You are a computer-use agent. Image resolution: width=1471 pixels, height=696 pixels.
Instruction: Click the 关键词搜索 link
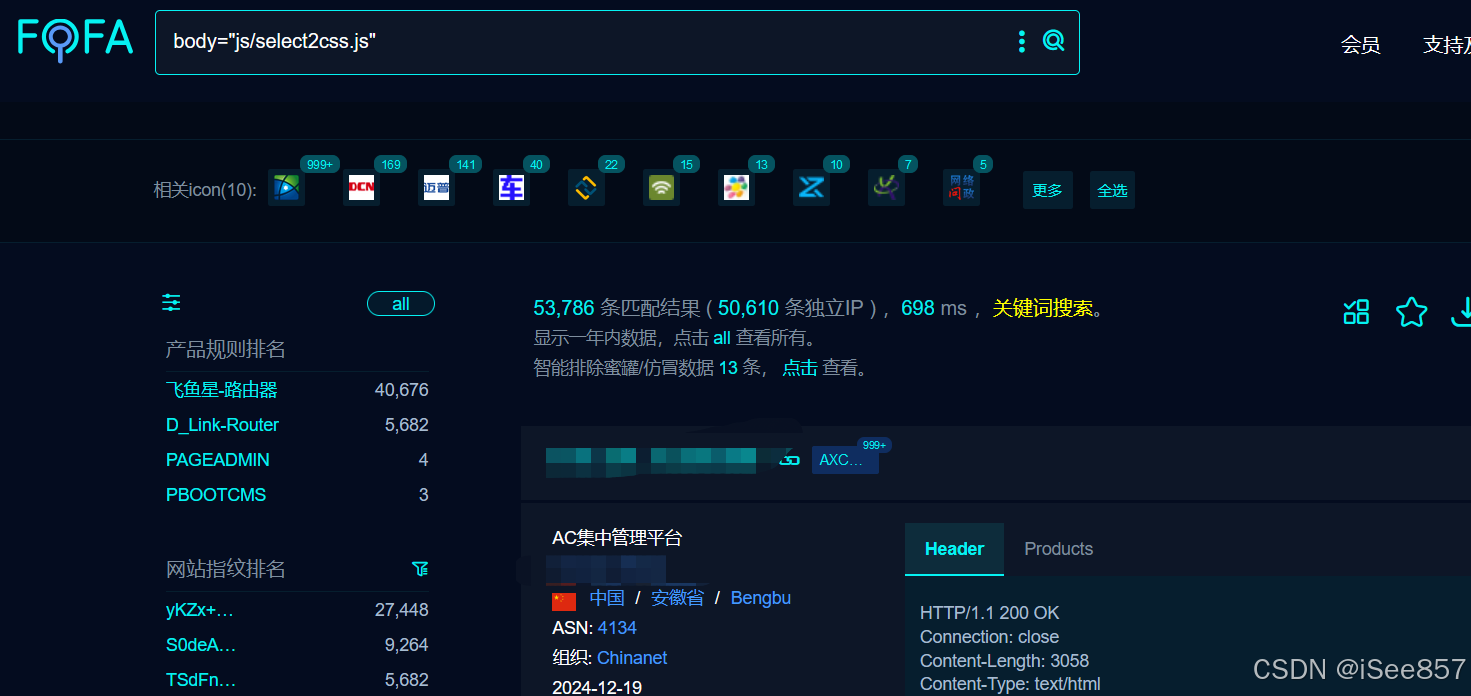(x=1043, y=308)
